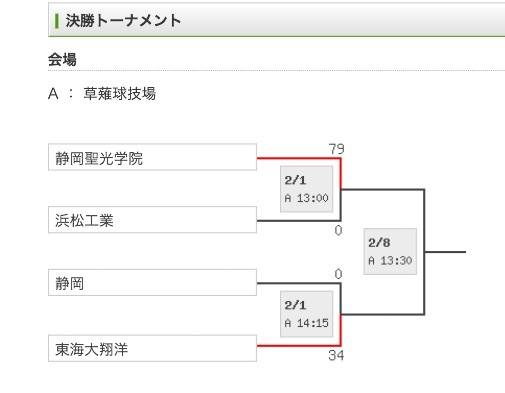505x393 pixels.
Task: Click the 会場 subheading
Action: (x=62, y=60)
